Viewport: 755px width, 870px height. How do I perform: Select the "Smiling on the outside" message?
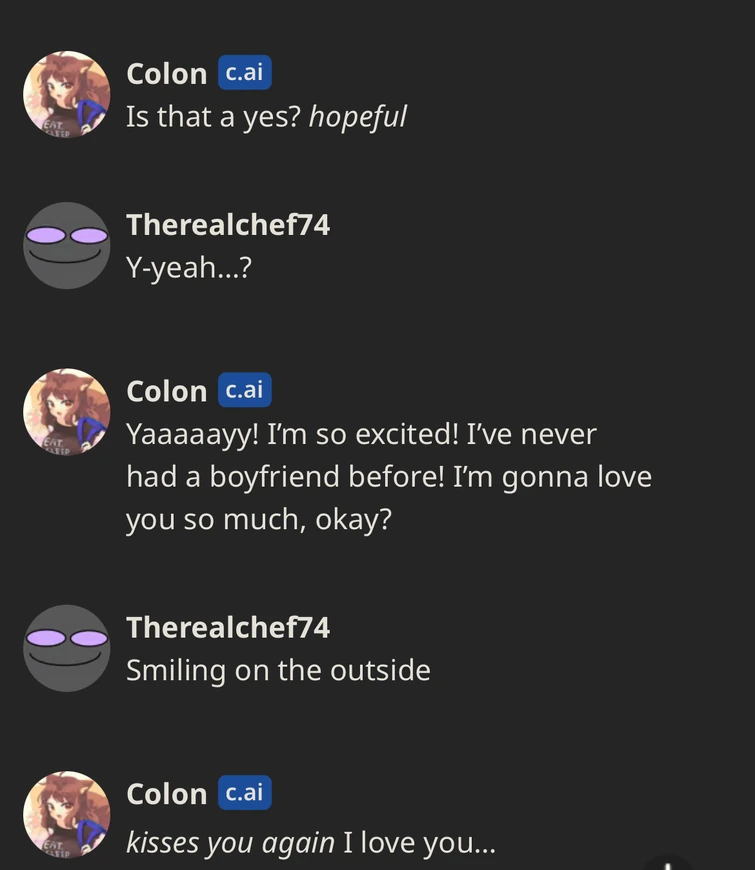278,670
